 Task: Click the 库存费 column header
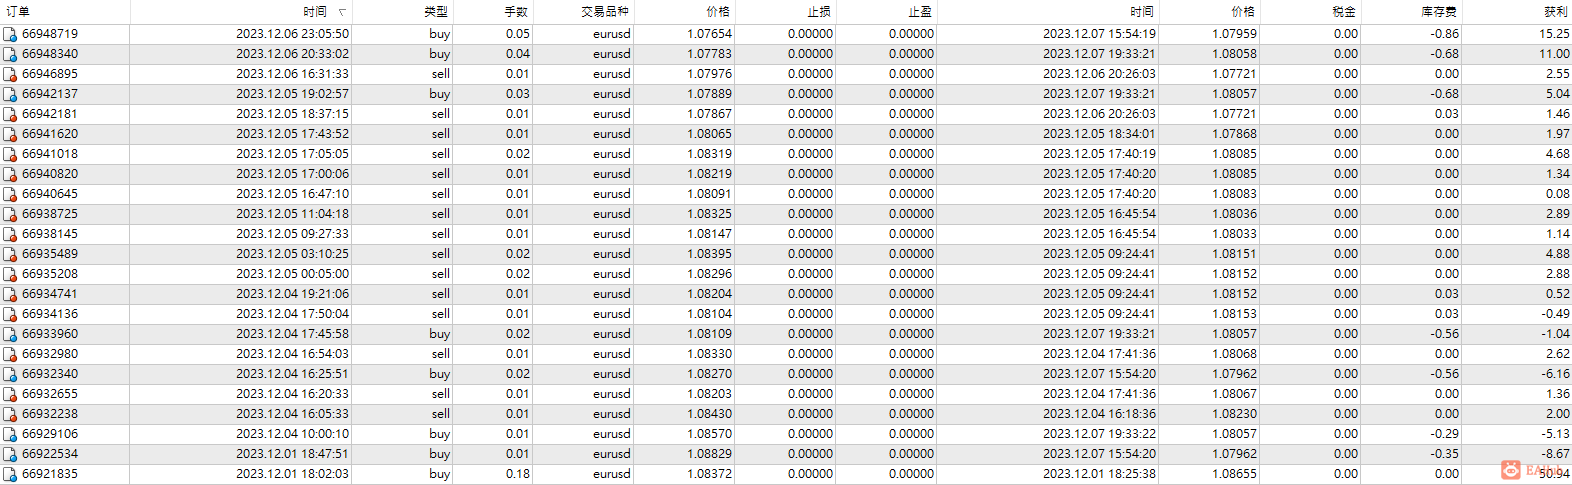1440,12
